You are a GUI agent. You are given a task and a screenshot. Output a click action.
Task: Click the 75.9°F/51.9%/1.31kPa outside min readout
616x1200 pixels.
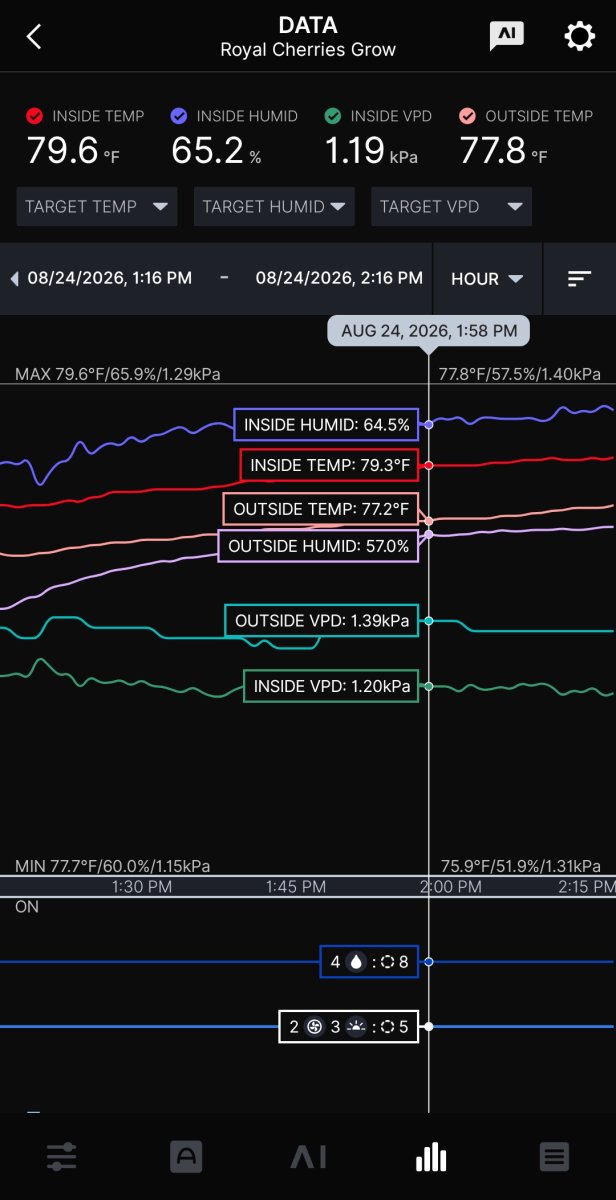click(520, 866)
